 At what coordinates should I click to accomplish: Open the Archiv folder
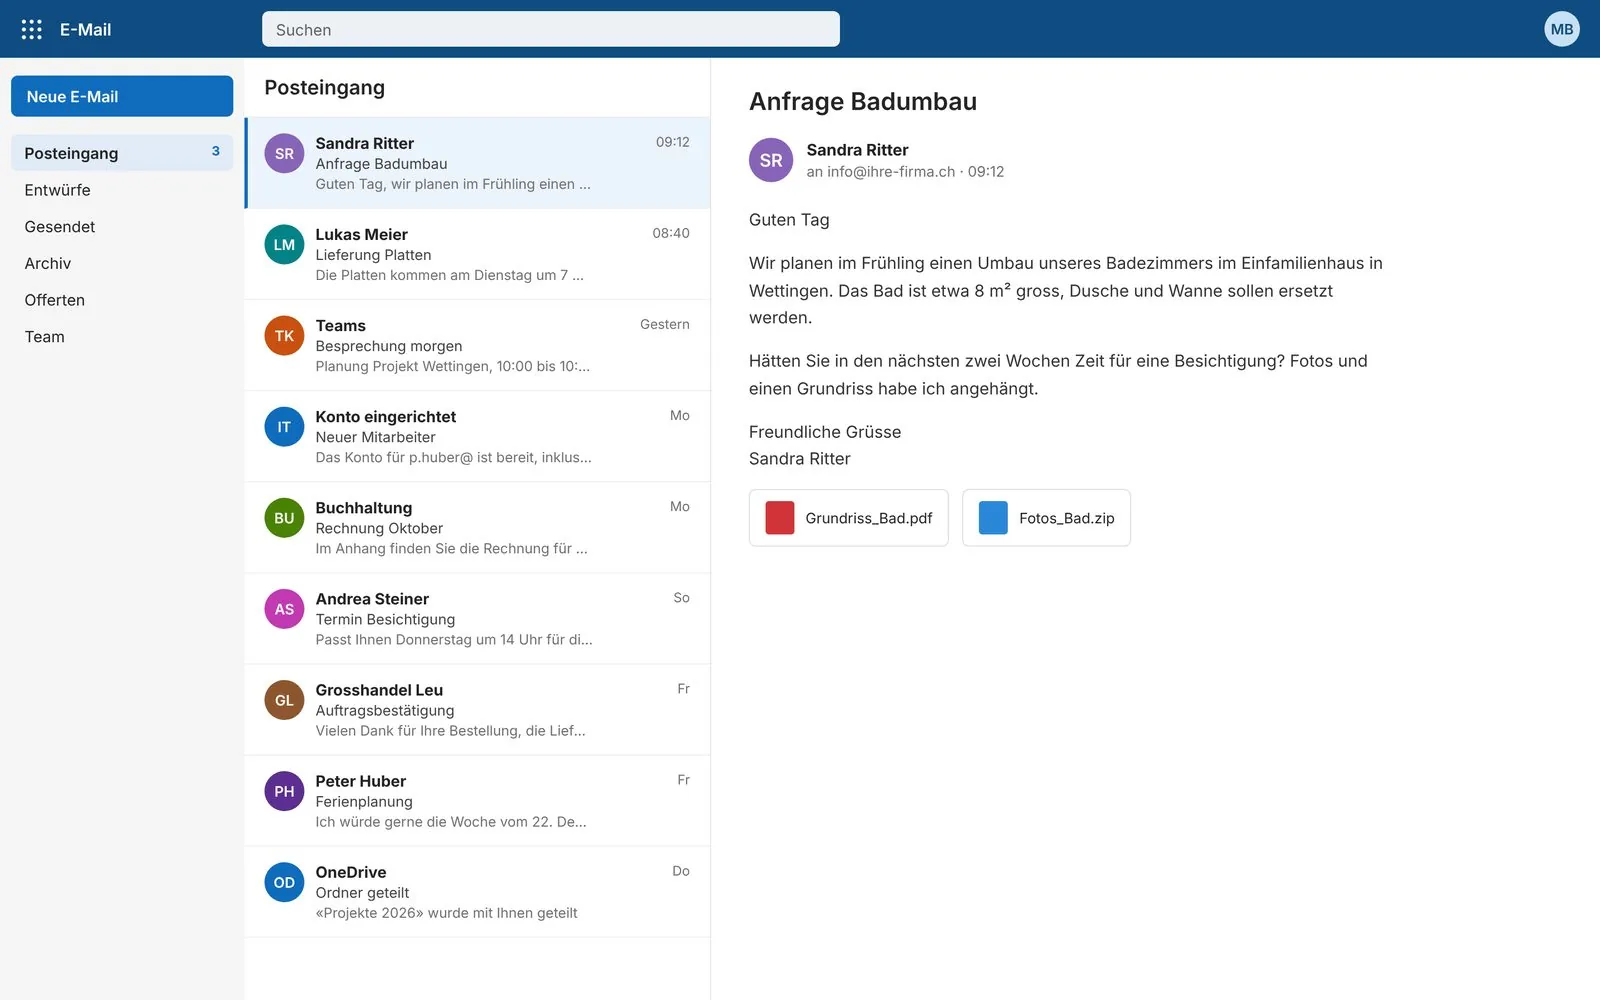(122, 263)
